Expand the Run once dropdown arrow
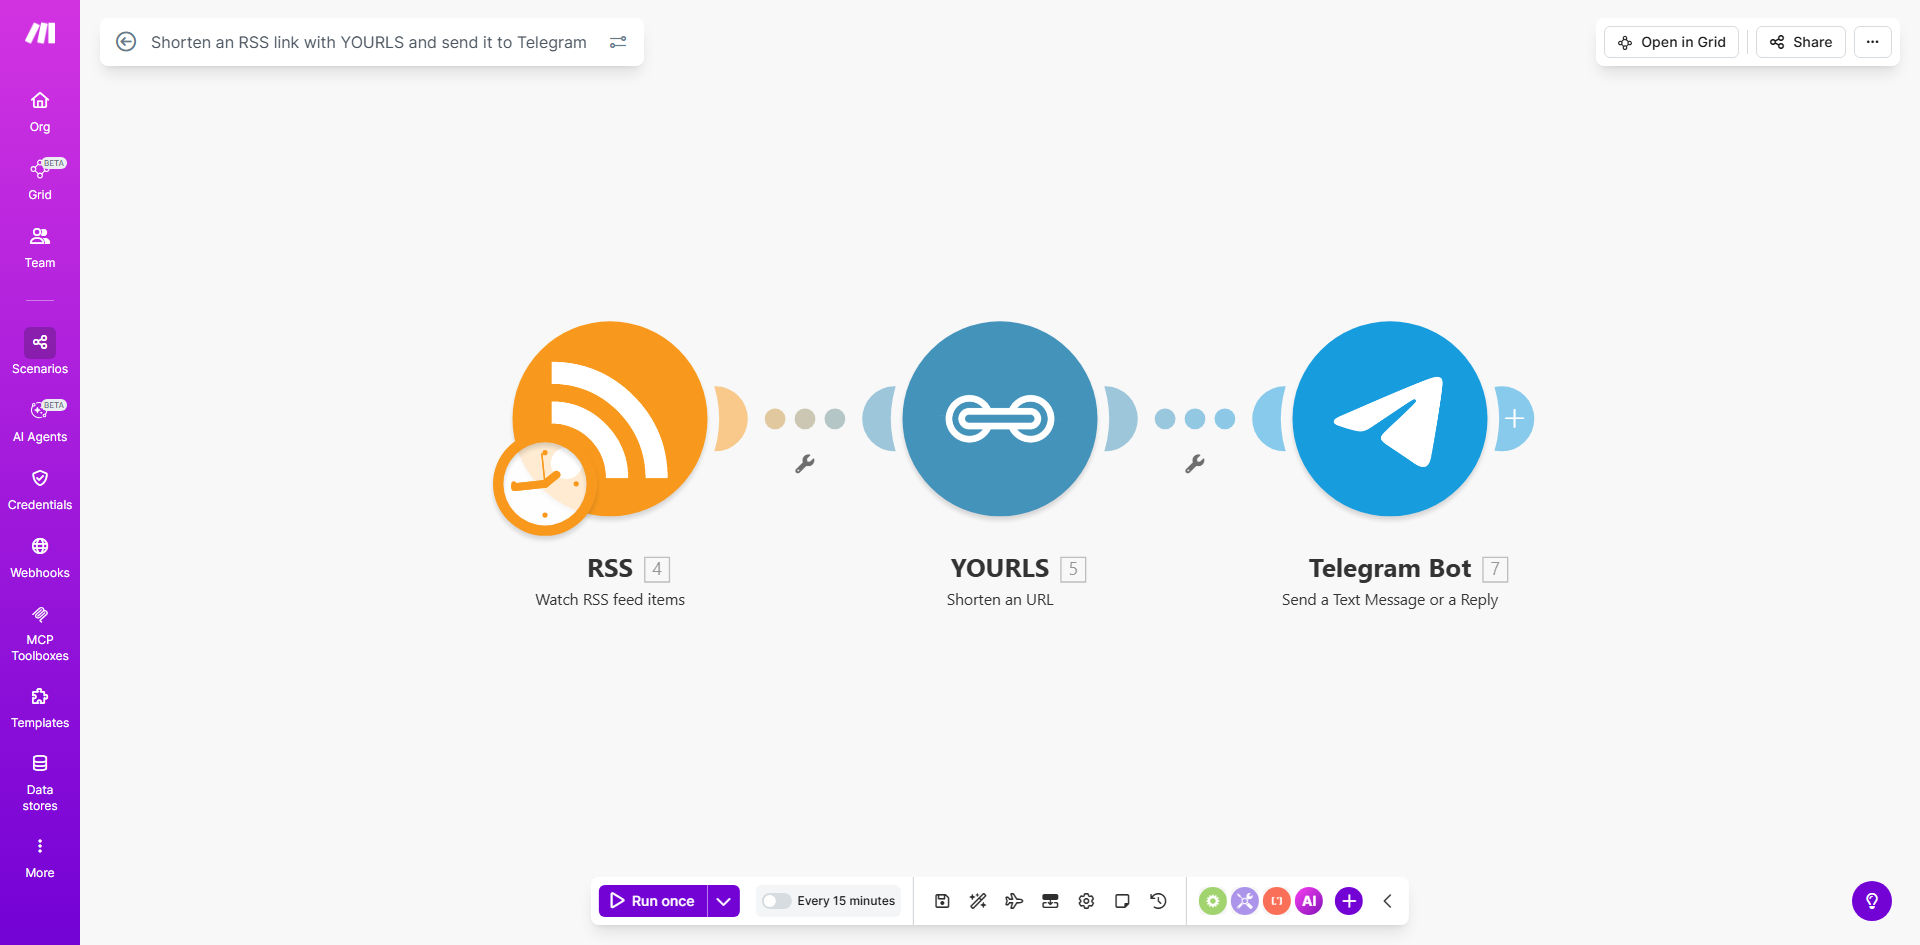Screen dimensions: 1920x945 [724, 901]
